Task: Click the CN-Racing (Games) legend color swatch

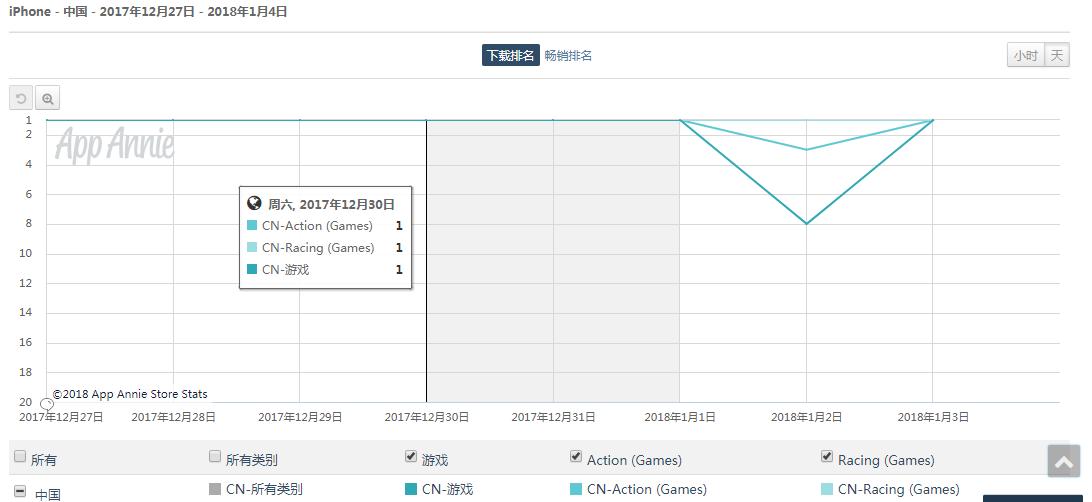Action: (x=827, y=489)
